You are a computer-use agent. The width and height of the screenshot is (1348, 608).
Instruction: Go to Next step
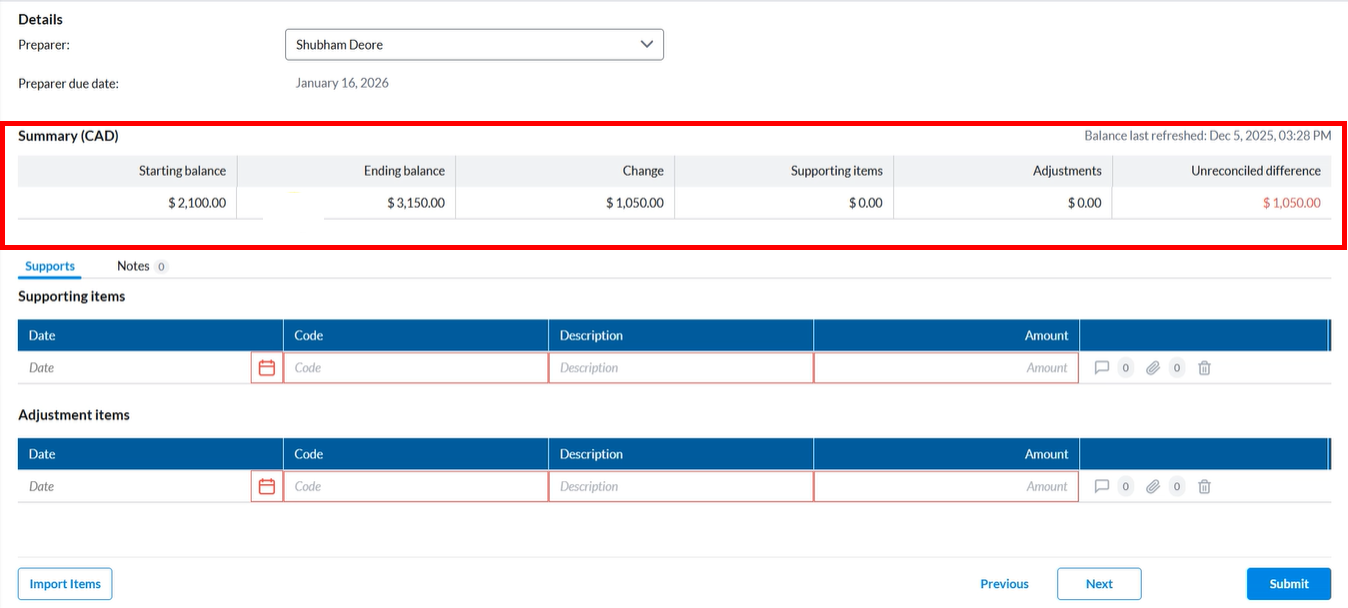click(x=1099, y=584)
